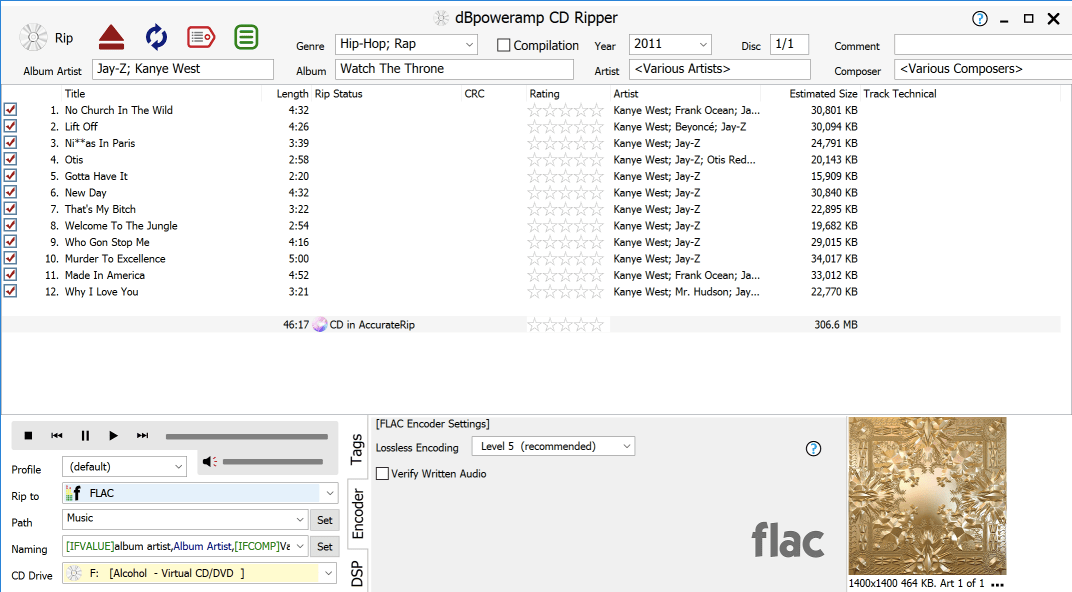
Task: Open the red ID tag editor icon
Action: pos(200,36)
